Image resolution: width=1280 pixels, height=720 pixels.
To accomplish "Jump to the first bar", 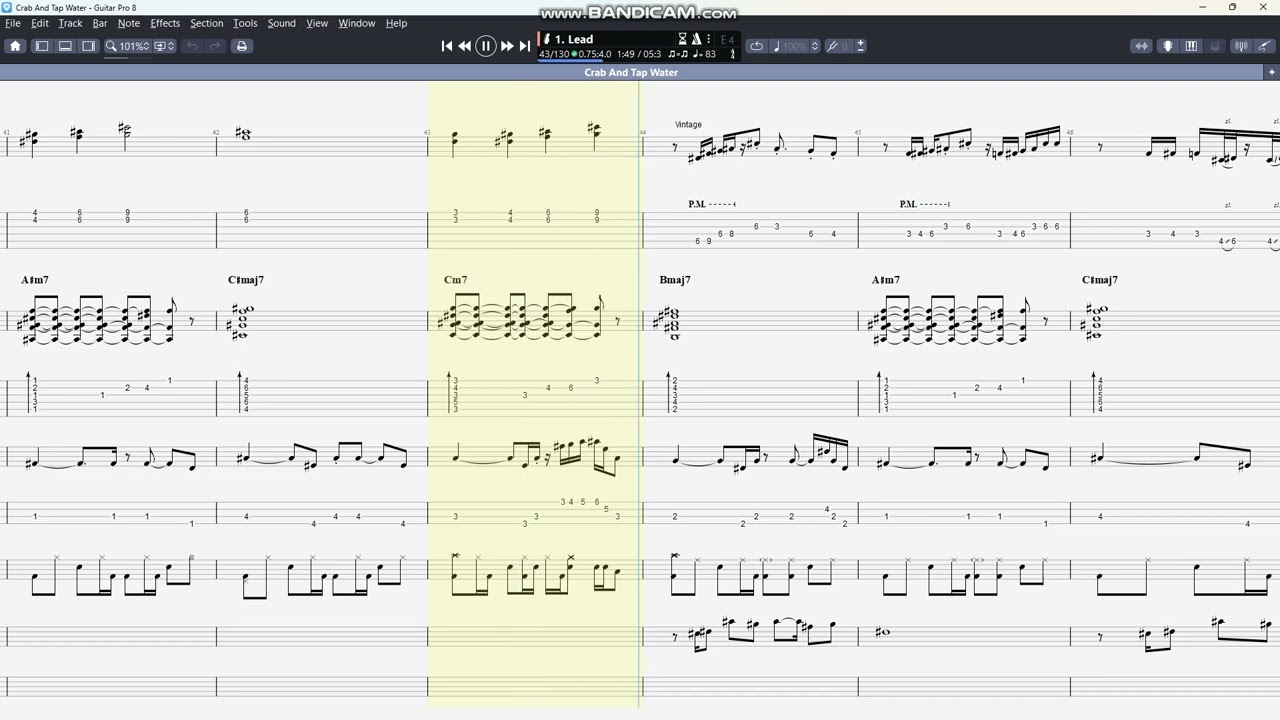I will point(447,46).
